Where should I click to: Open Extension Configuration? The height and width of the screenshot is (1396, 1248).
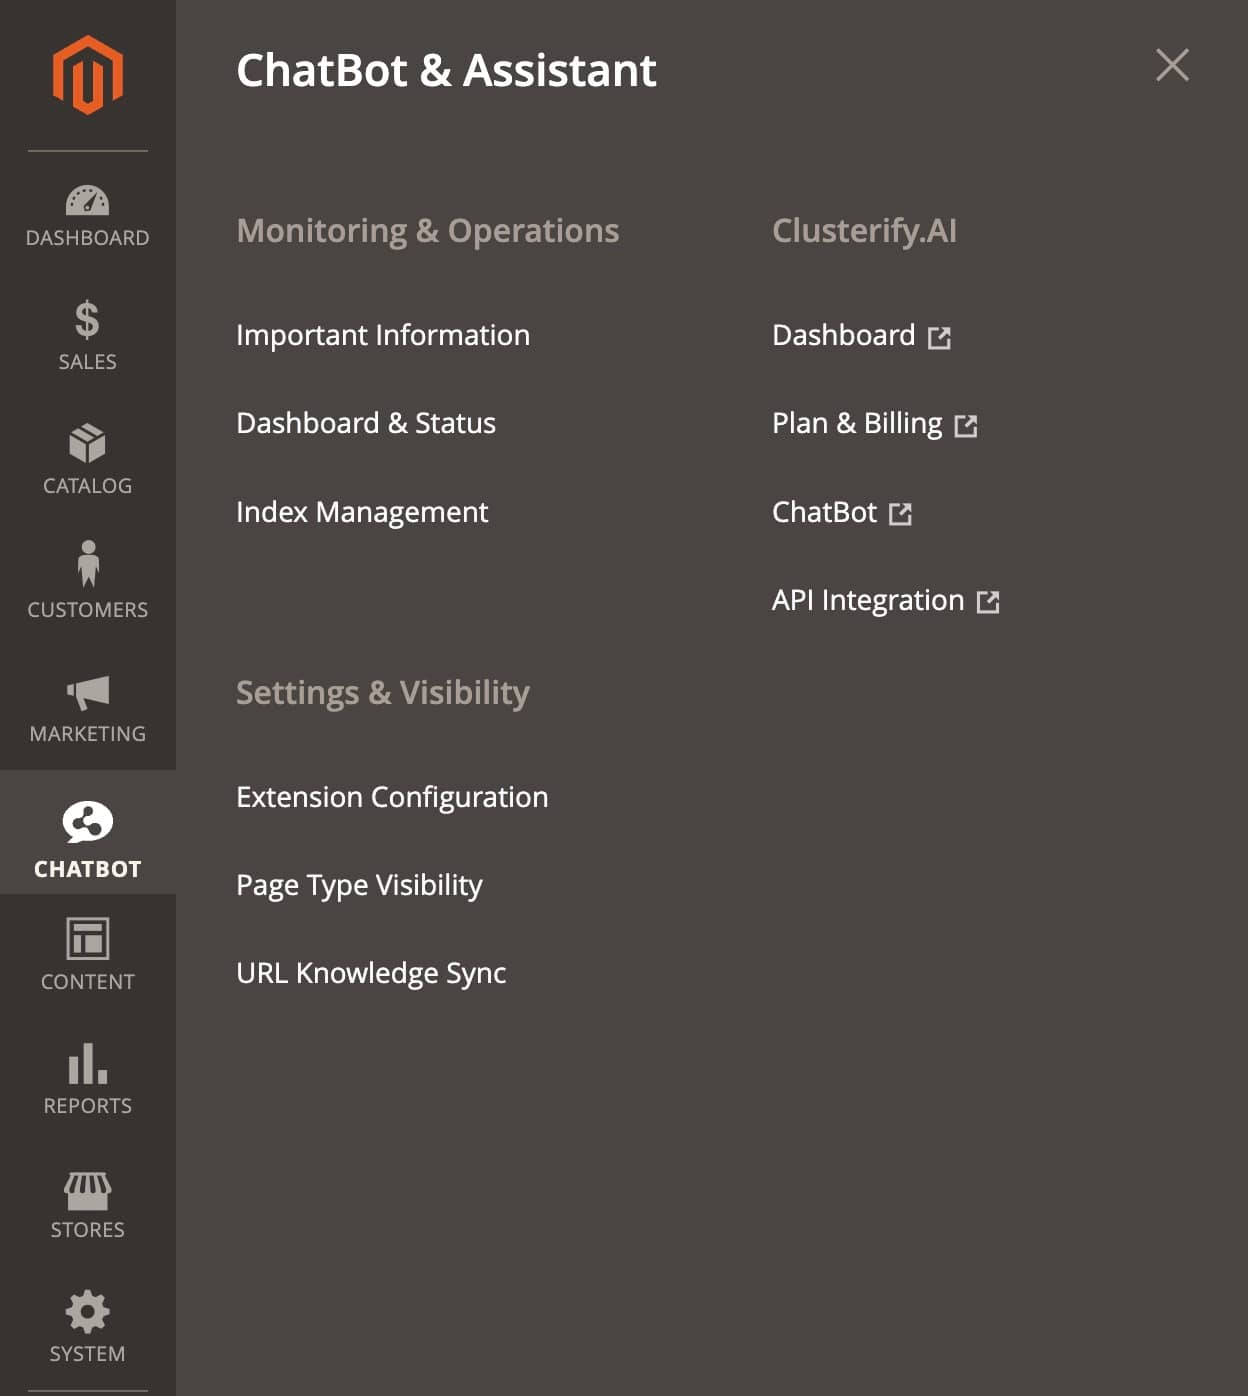click(392, 797)
